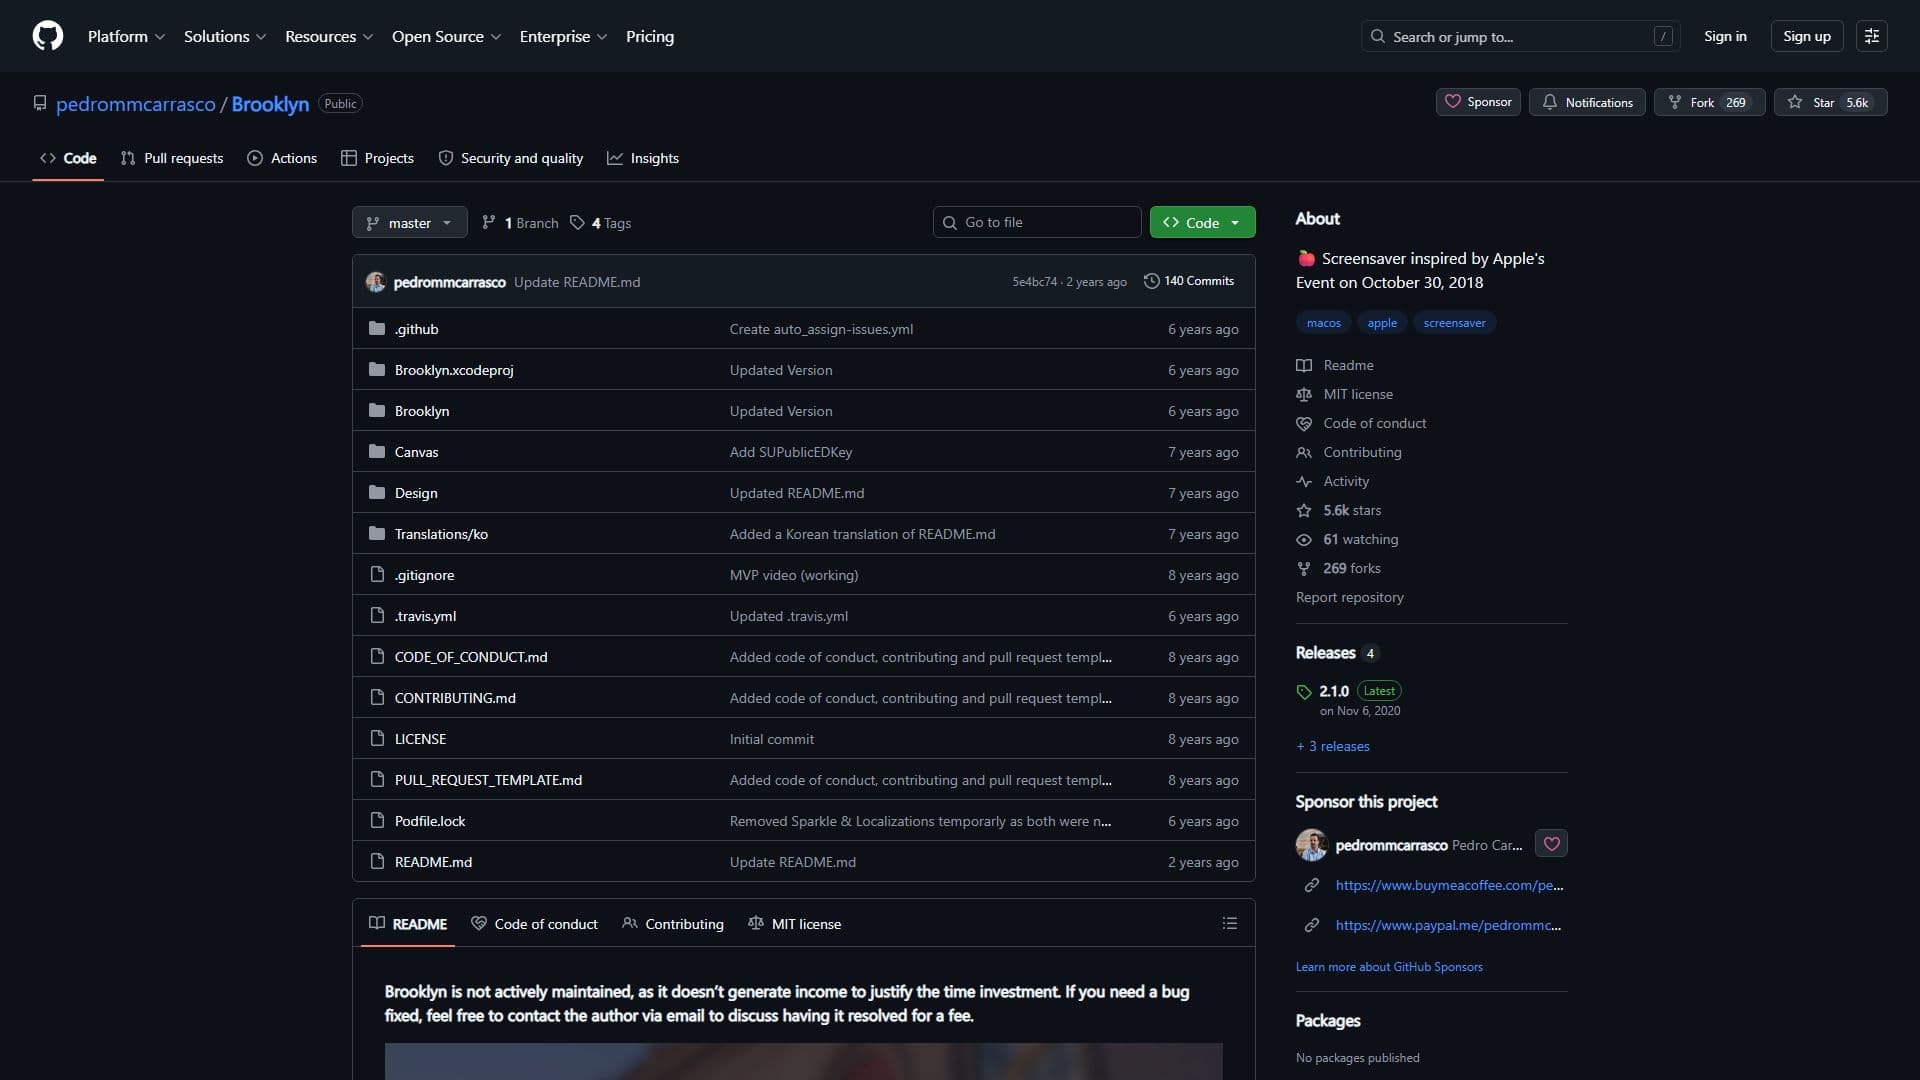The height and width of the screenshot is (1080, 1920).
Task: Select the MIT license README tab
Action: pos(795,924)
